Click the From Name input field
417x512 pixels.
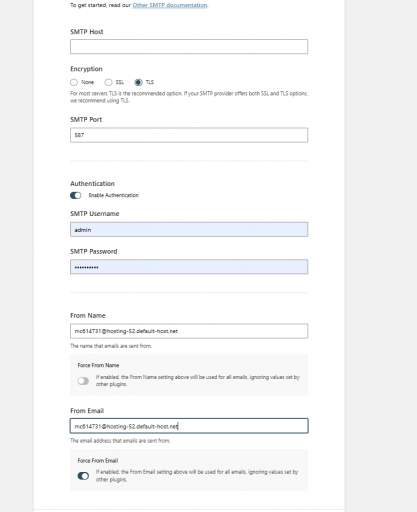pyautogui.click(x=189, y=331)
